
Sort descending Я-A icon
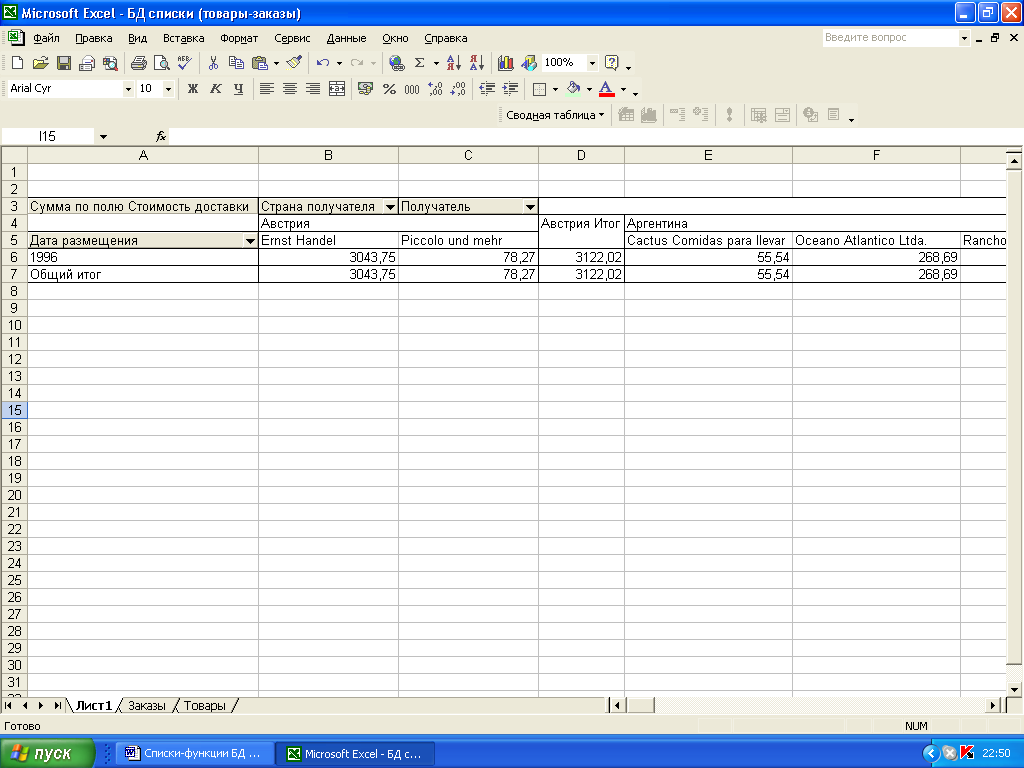coord(477,63)
